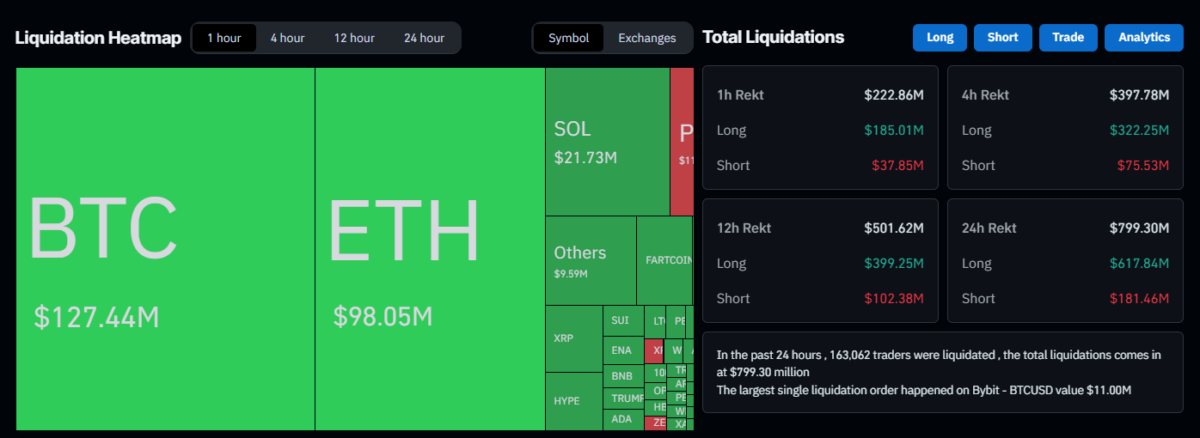
Task: Click the ENA heatmap tile
Action: pyautogui.click(x=622, y=350)
